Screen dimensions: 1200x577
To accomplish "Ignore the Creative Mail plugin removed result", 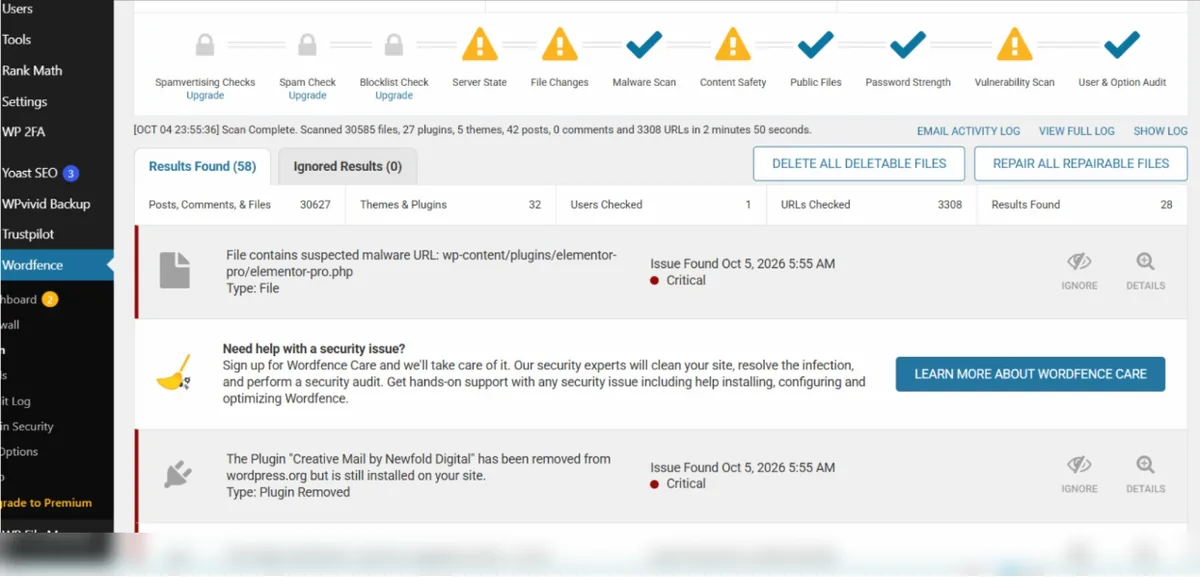I will pyautogui.click(x=1079, y=474).
